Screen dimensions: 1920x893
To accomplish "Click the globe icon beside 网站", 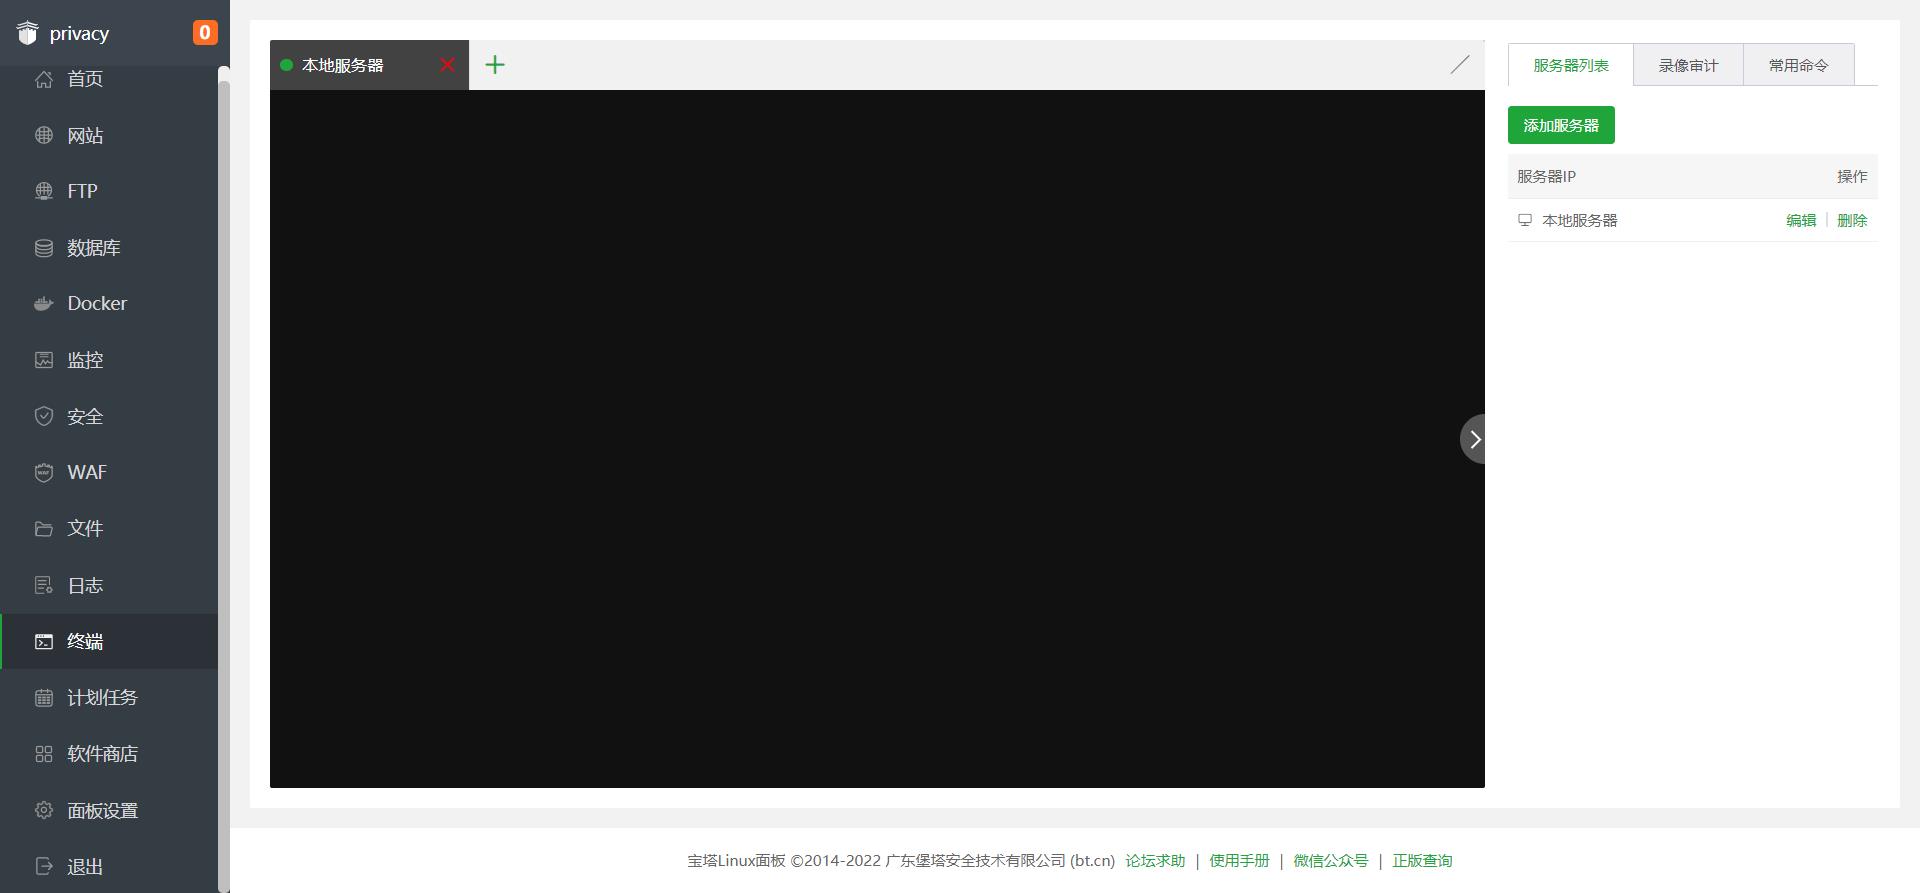I will click(44, 135).
